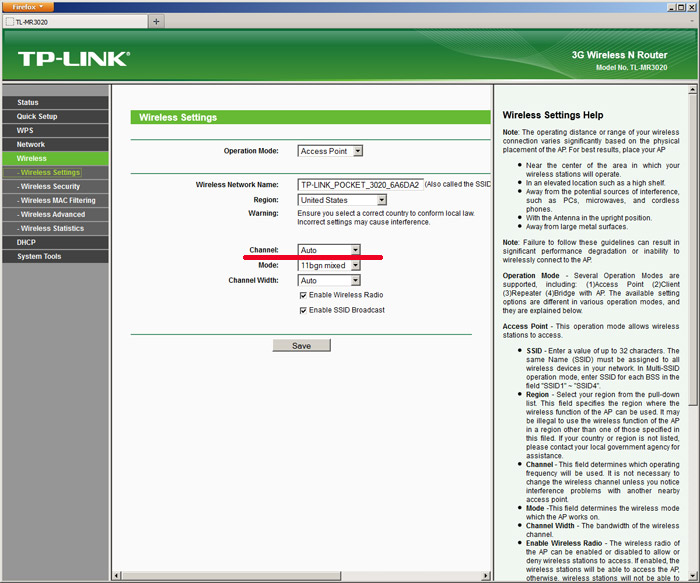Go to the Wireless Statistics submenu
This screenshot has width=700, height=583.
click(55, 228)
